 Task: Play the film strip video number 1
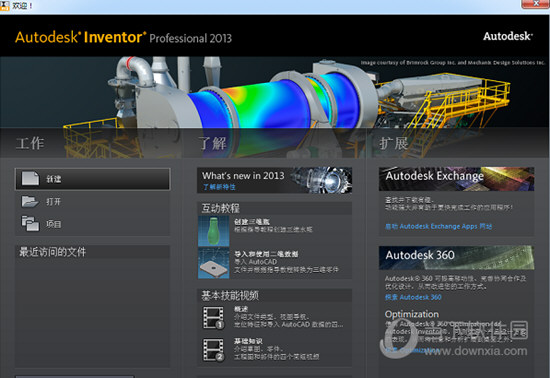[213, 318]
